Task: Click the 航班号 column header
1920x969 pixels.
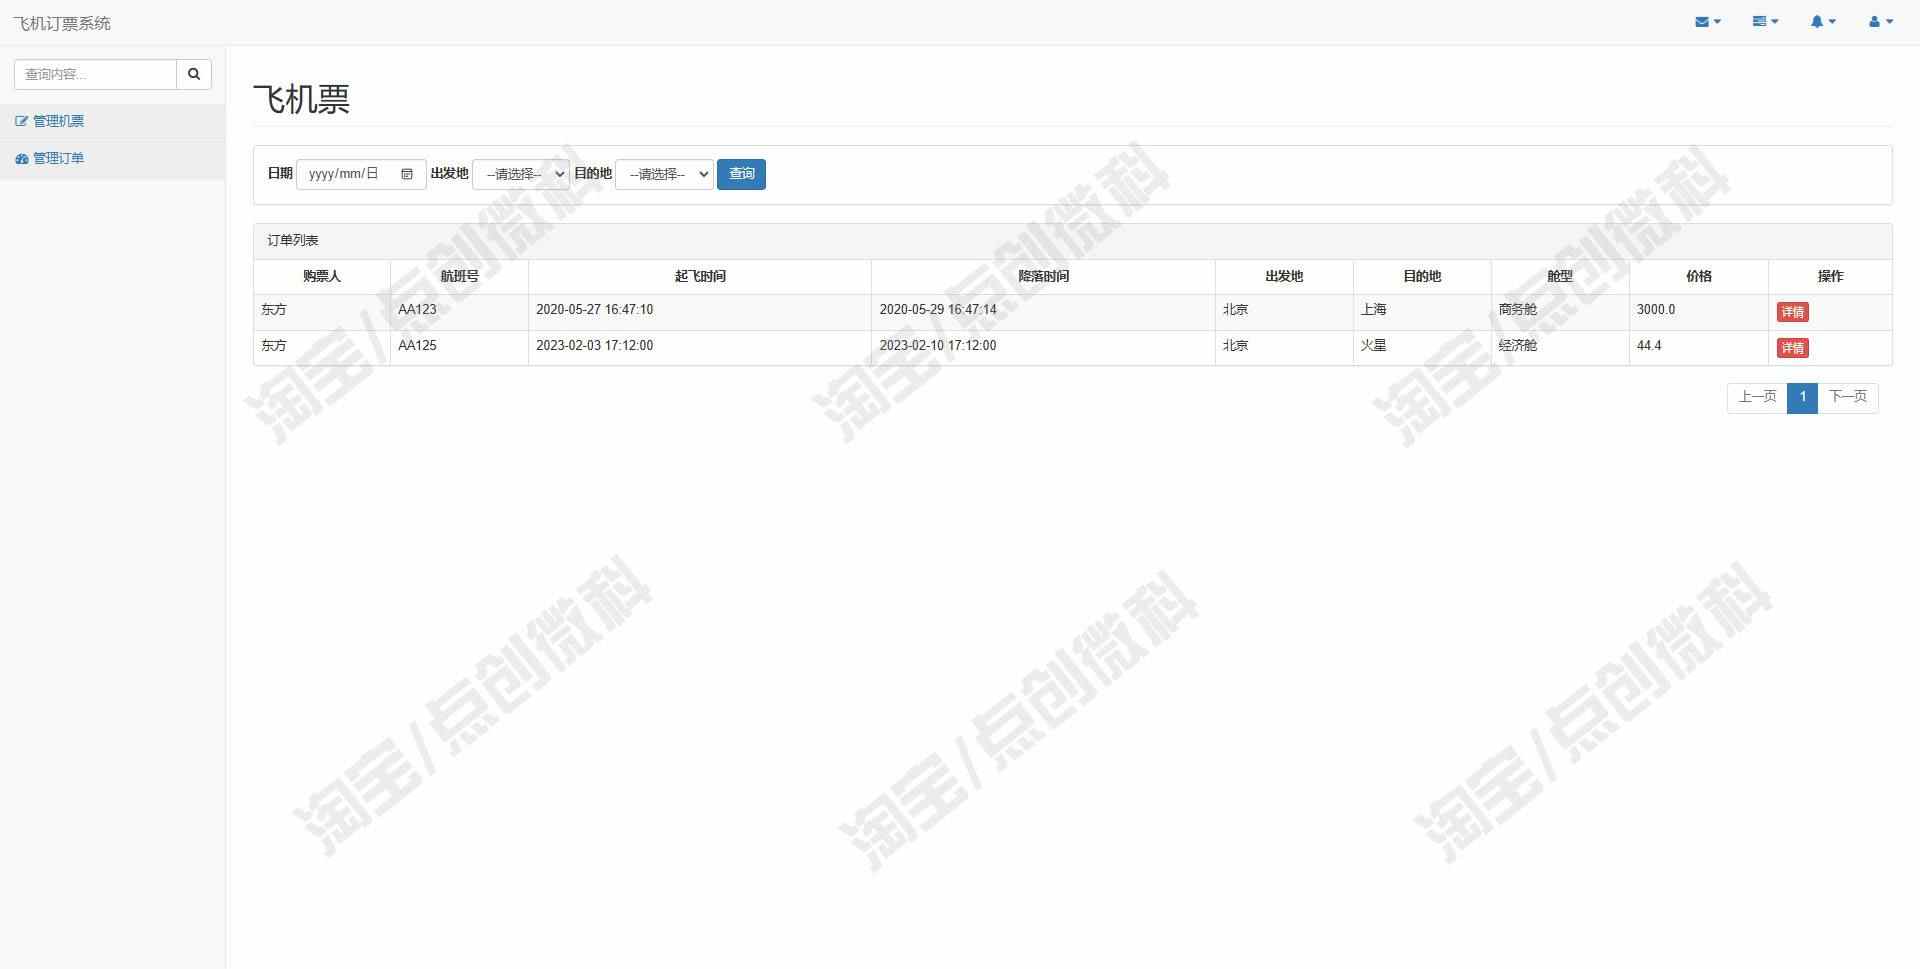Action: pos(459,276)
